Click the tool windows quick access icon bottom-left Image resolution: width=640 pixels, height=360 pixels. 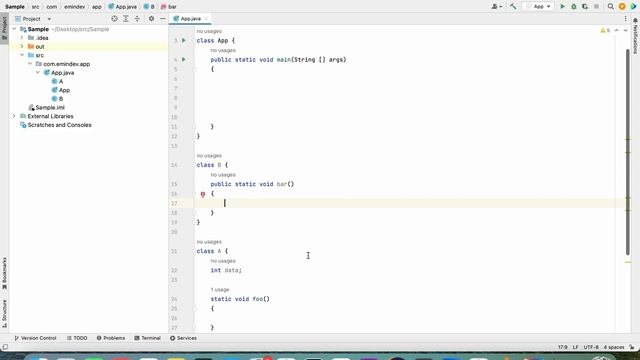[5, 347]
